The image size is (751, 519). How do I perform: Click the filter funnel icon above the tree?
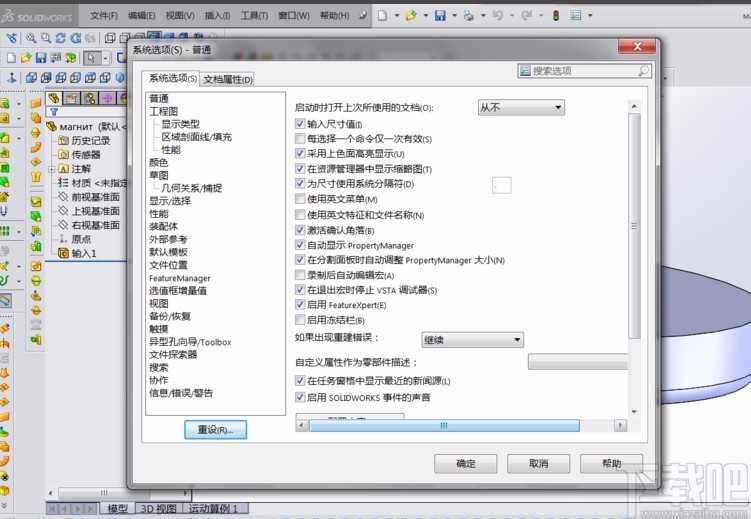pyautogui.click(x=54, y=112)
